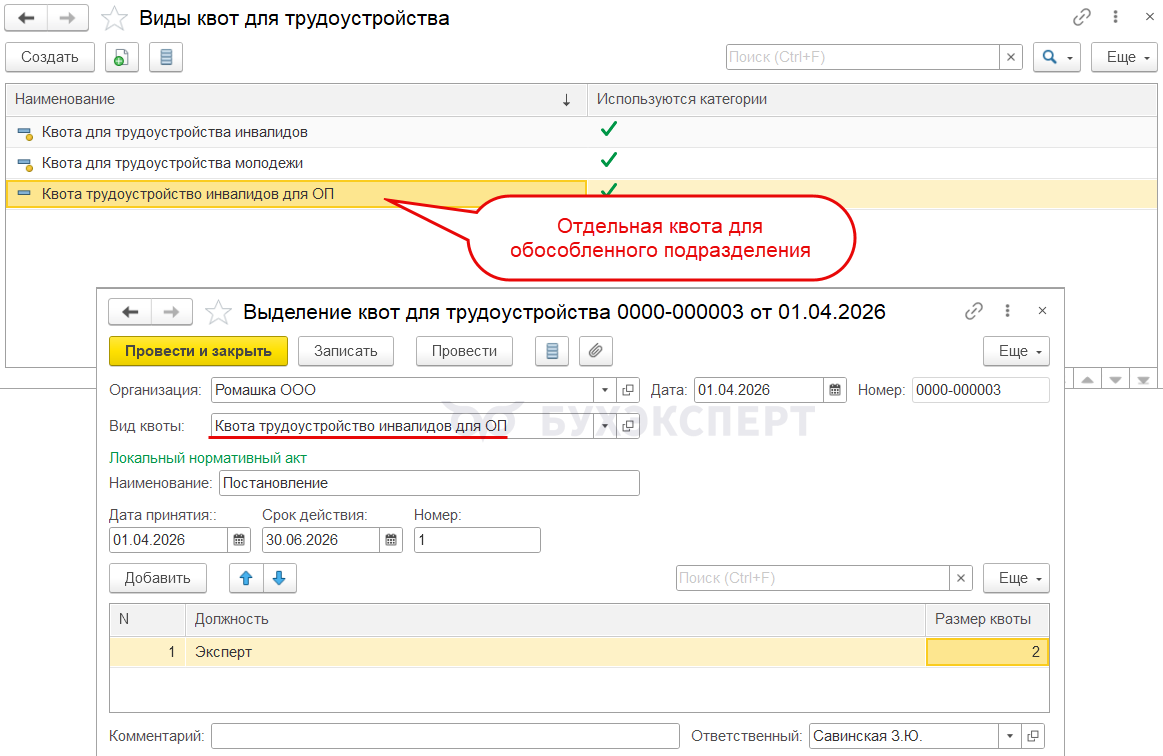Copy link of the quota types list window
The width and height of the screenshot is (1163, 756).
(1082, 17)
